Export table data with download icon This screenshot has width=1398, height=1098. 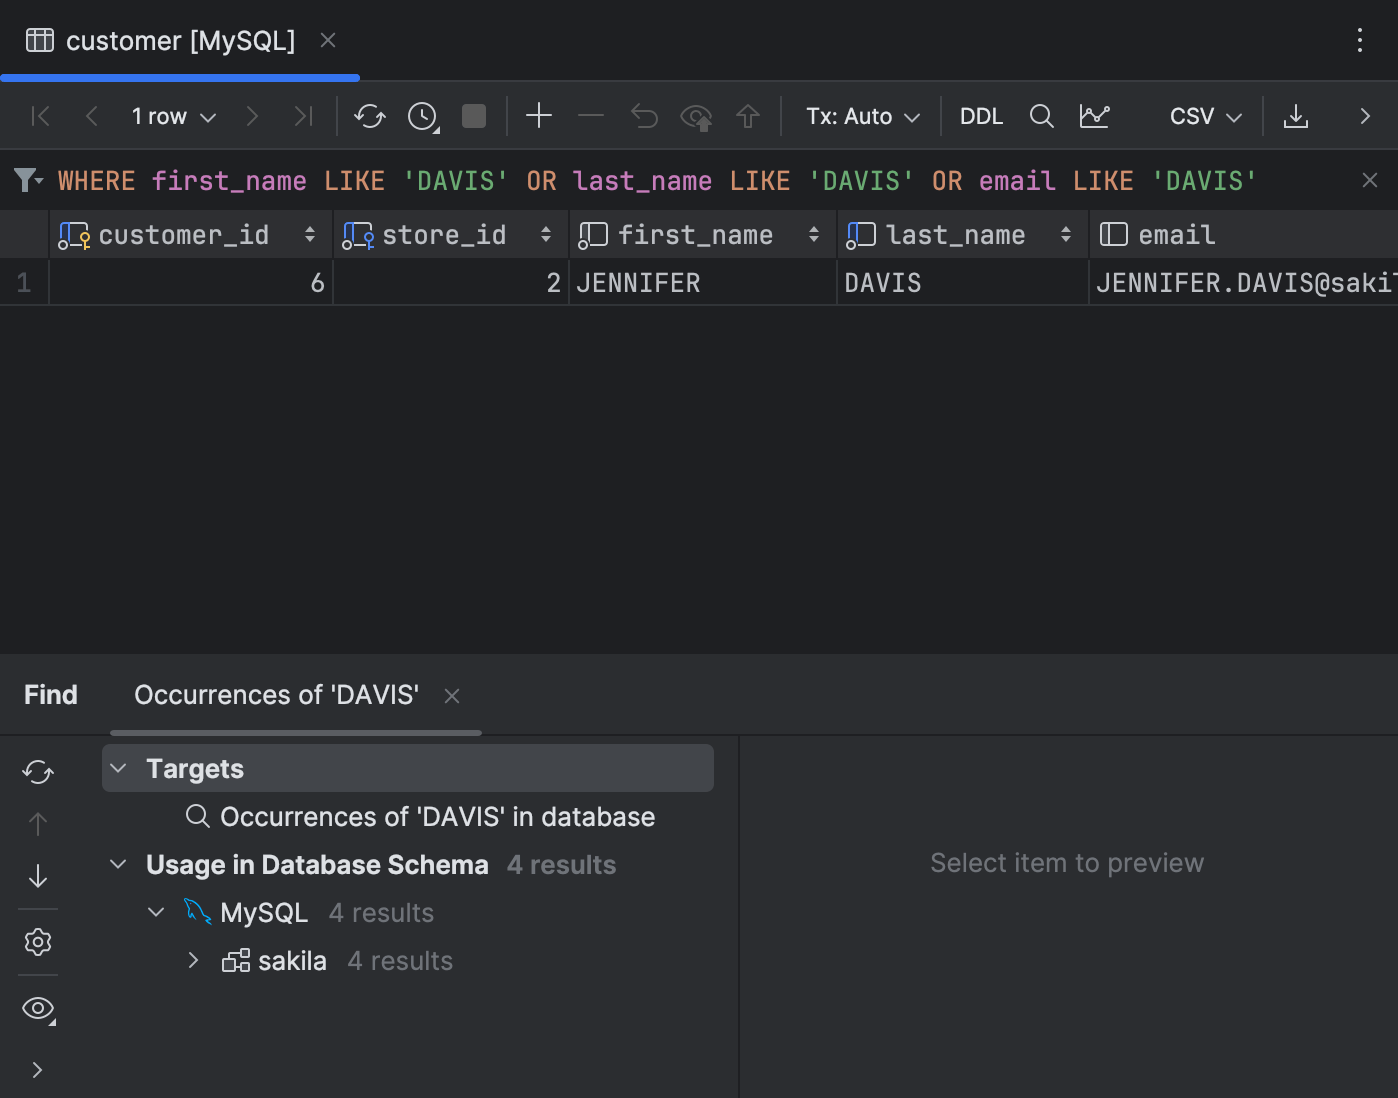coord(1296,116)
